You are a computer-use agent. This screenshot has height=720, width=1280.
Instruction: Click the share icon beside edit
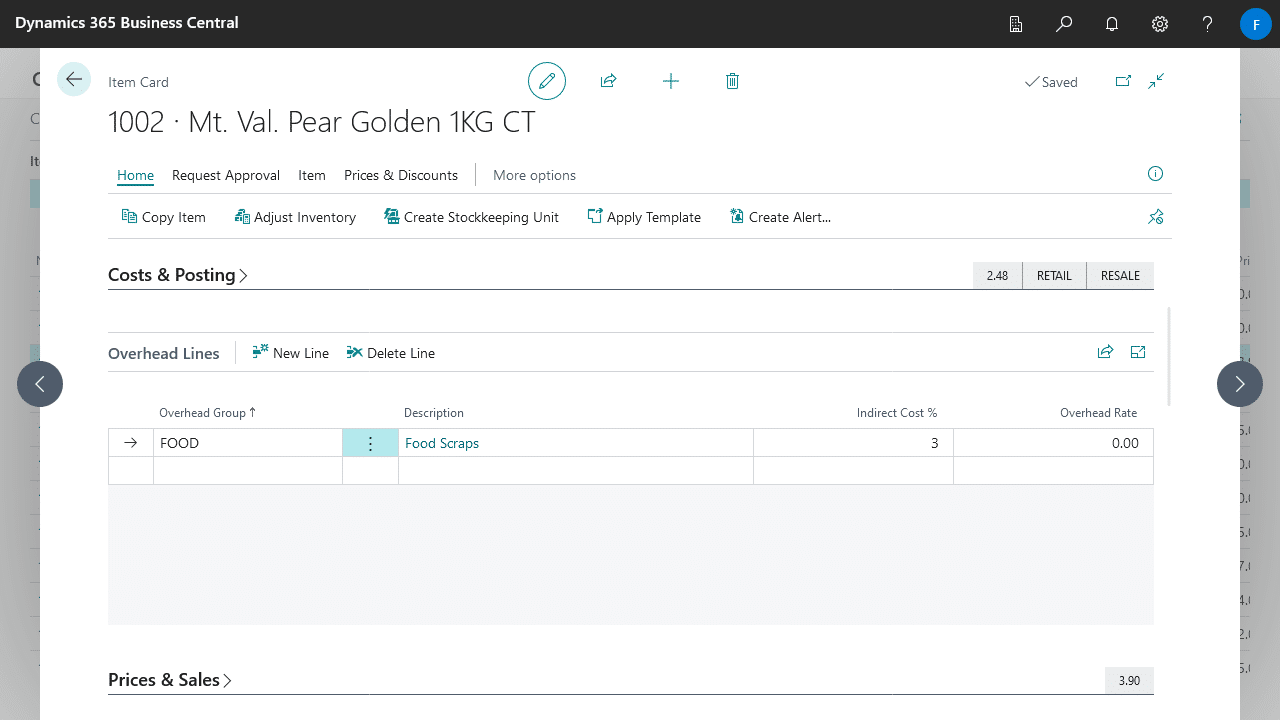tap(608, 81)
